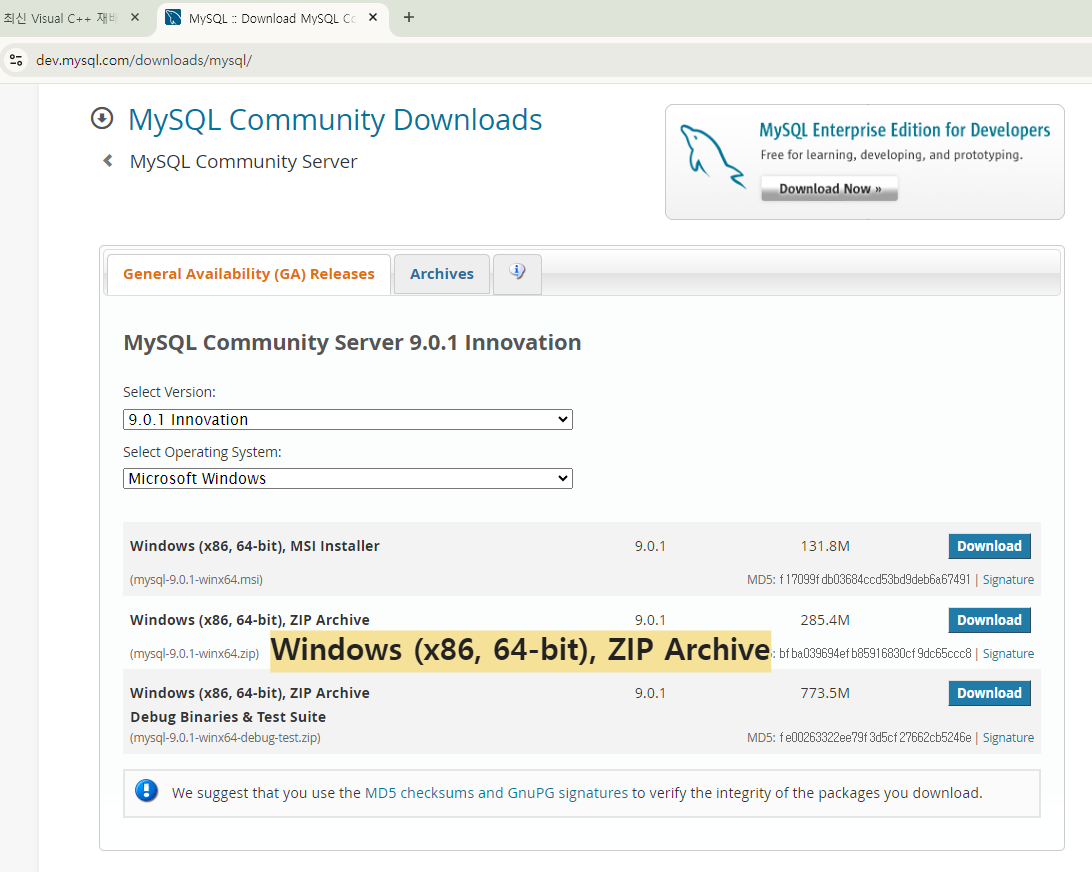Click the back arrow next to MySQL Community Server

click(x=108, y=161)
